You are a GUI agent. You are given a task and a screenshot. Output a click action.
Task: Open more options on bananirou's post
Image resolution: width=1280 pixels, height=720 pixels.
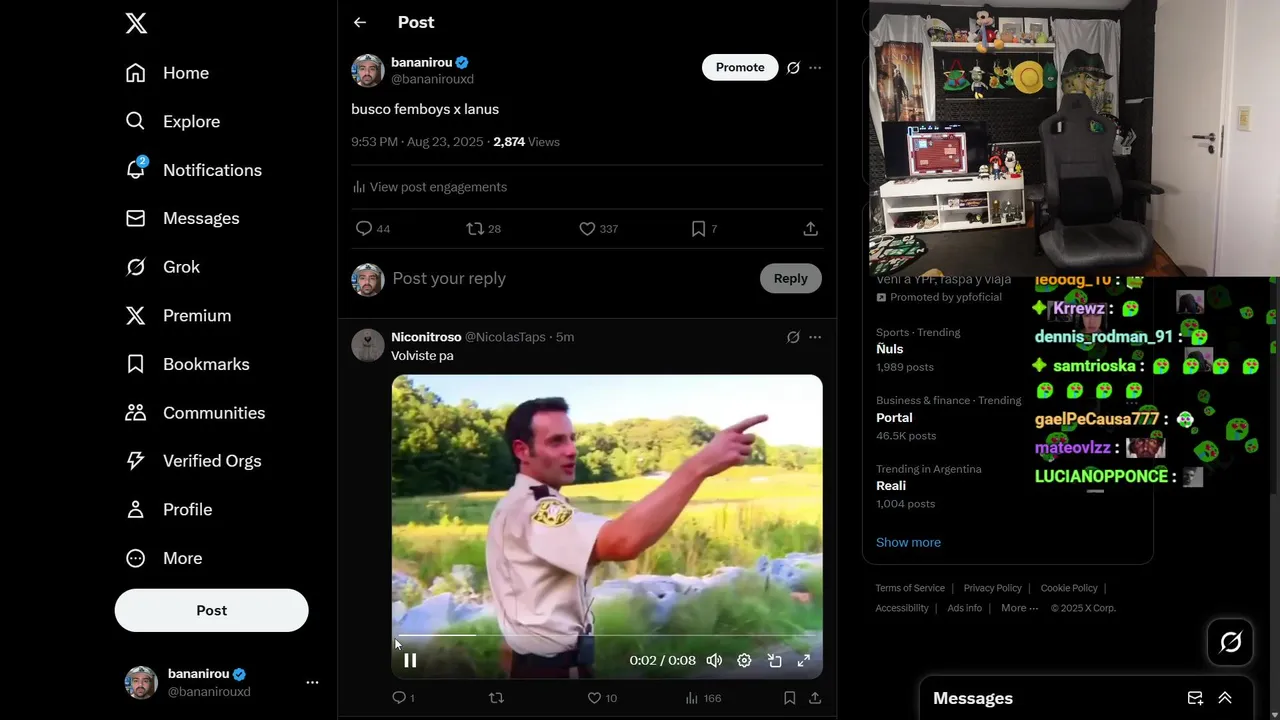(x=815, y=68)
